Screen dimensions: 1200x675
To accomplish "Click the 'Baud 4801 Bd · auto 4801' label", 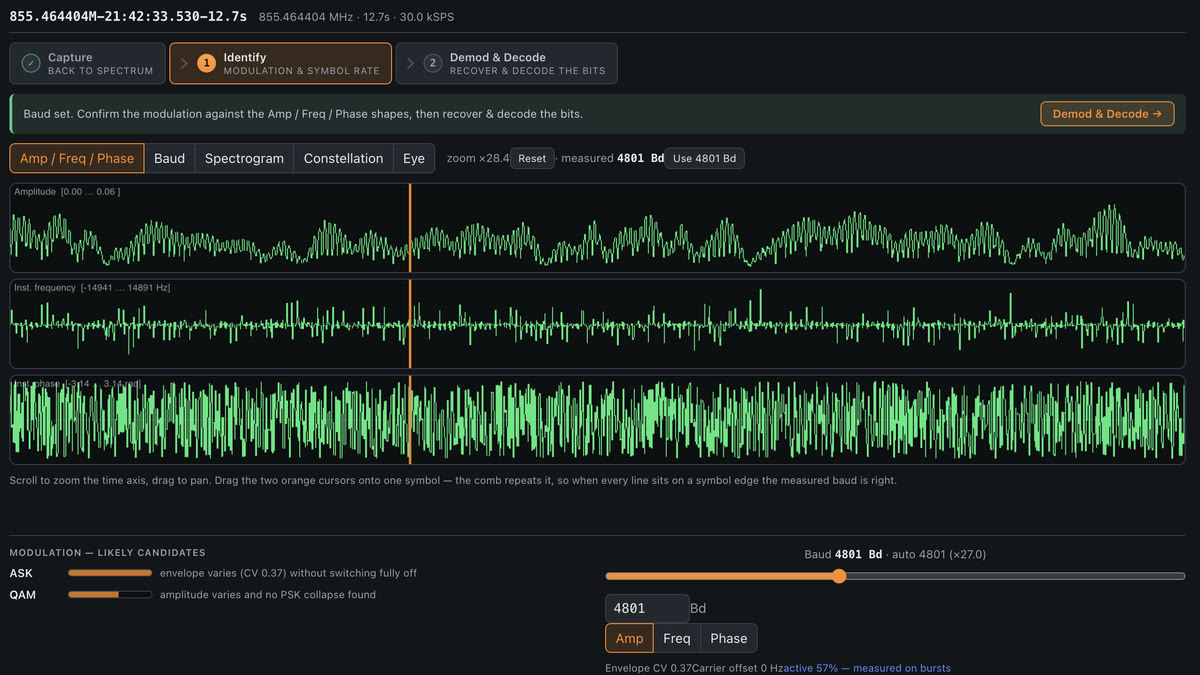I will click(x=895, y=554).
